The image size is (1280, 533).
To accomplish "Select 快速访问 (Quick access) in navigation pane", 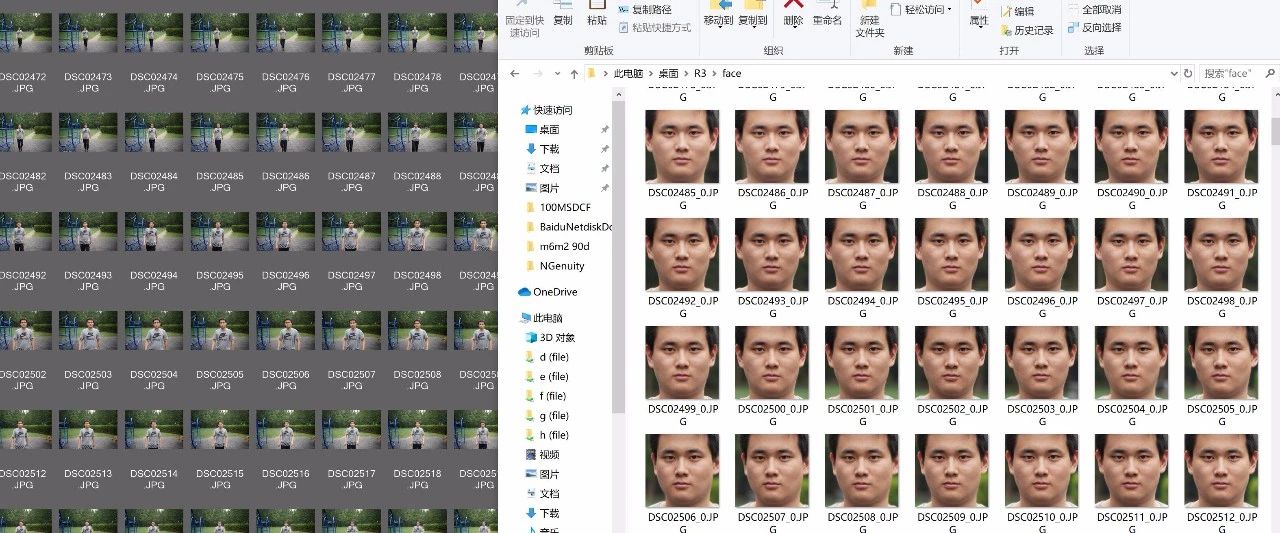I will pyautogui.click(x=546, y=110).
